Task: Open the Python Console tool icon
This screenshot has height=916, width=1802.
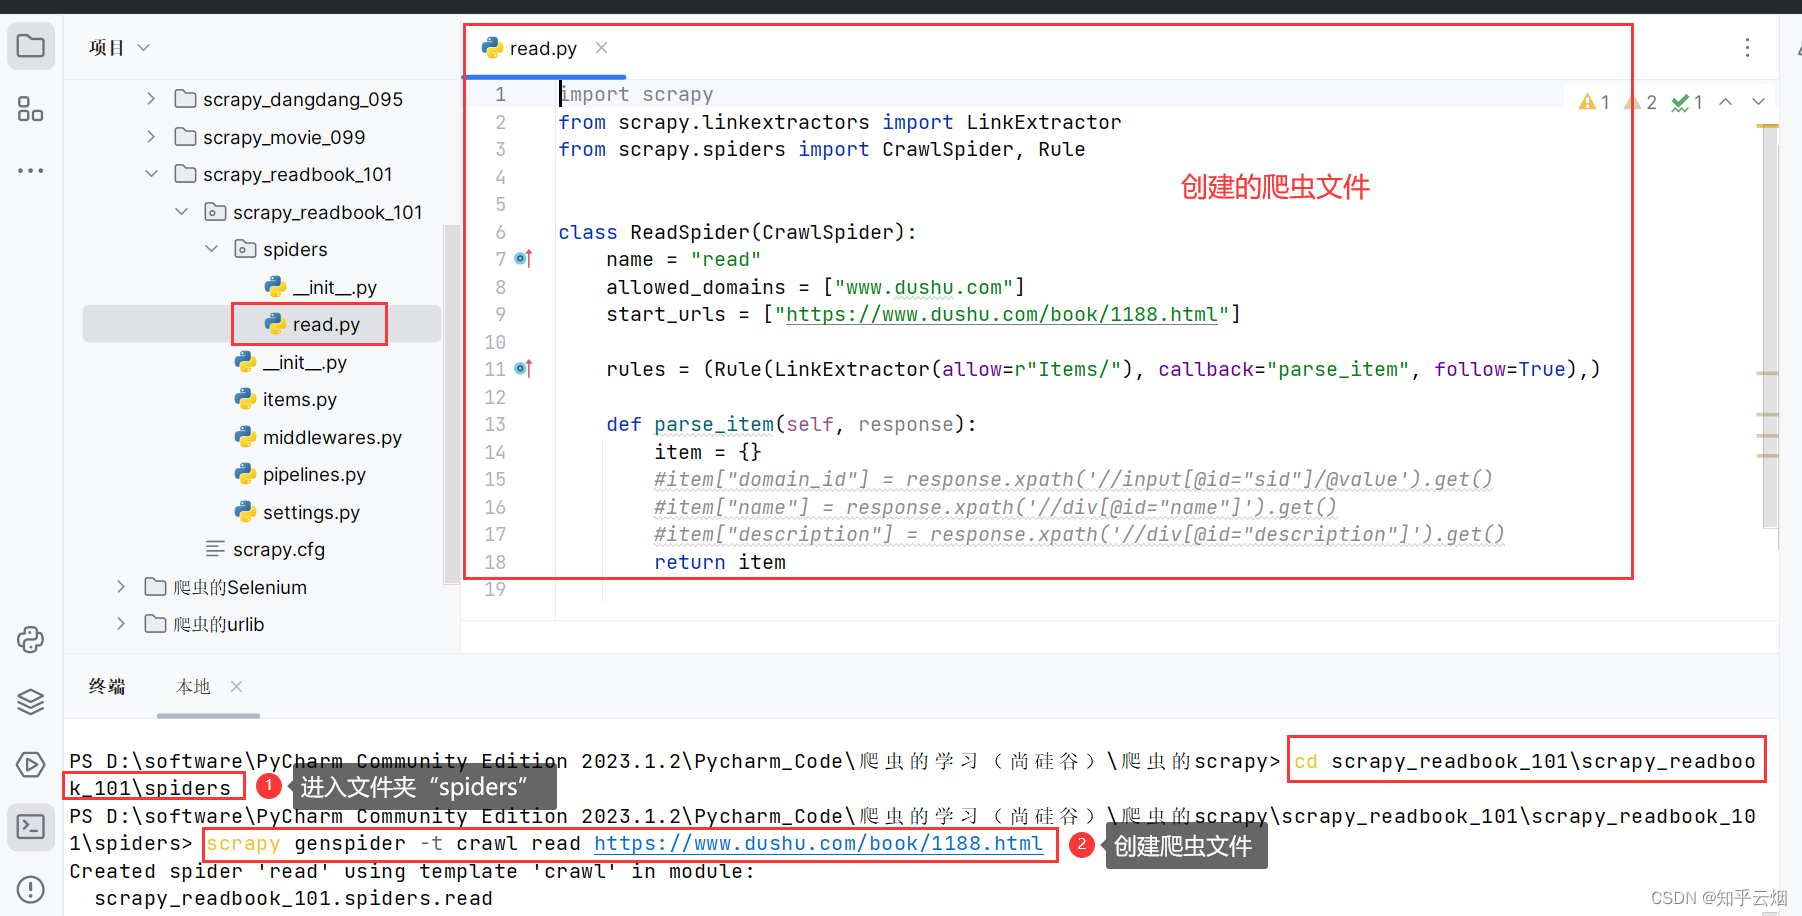Action: (x=31, y=640)
